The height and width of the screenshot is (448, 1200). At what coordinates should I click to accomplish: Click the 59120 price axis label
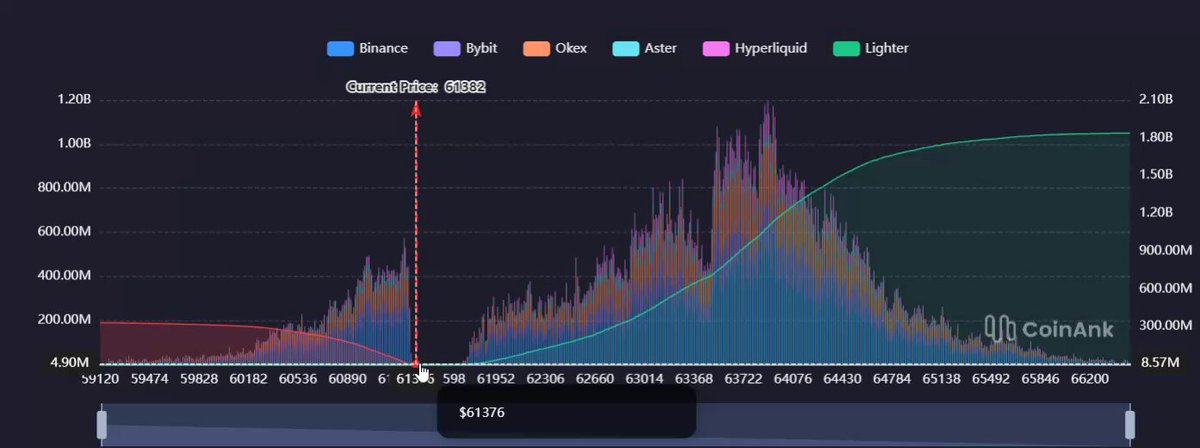[x=100, y=380]
